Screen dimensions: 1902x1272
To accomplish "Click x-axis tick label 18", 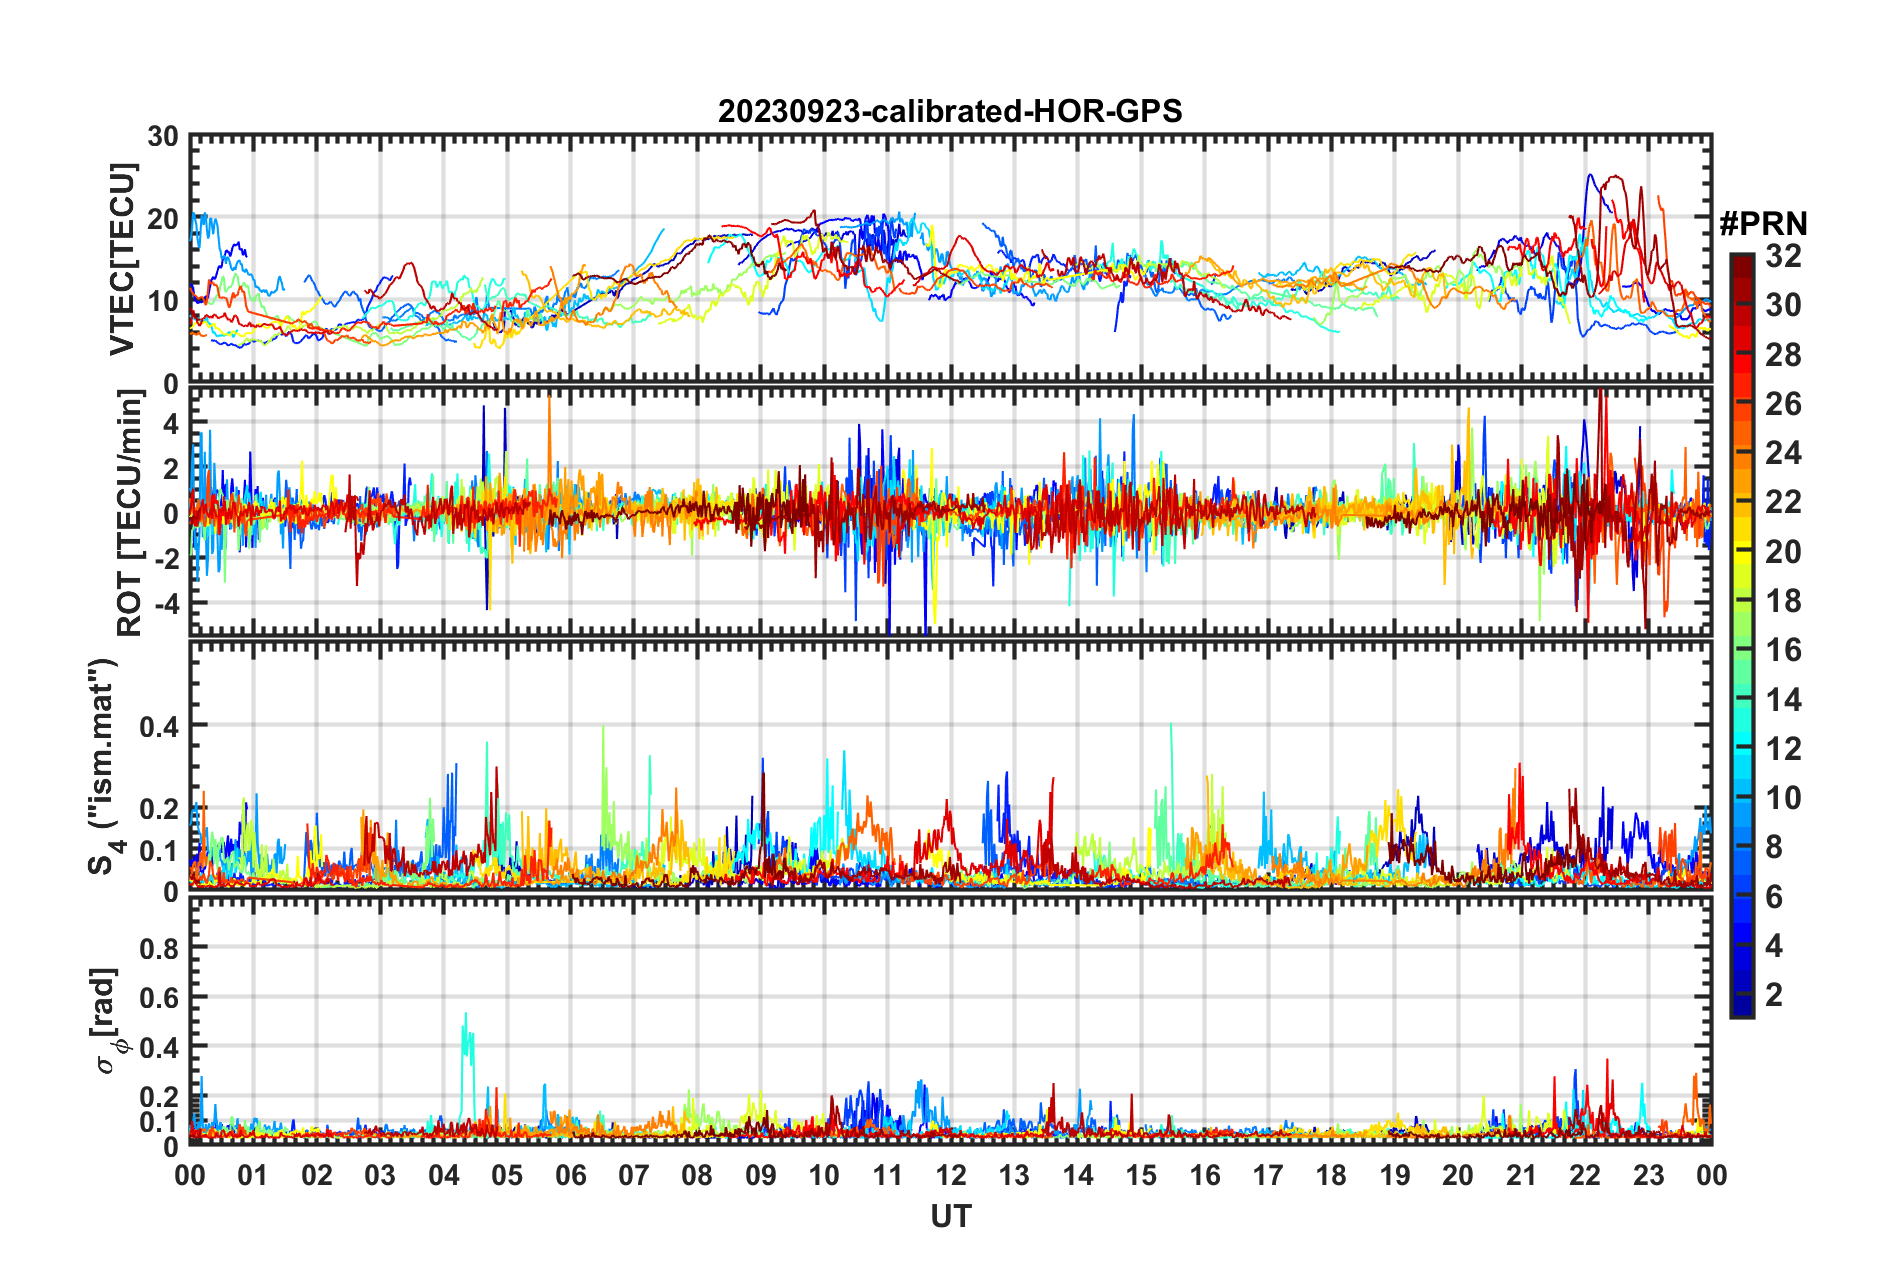I will [1331, 1175].
